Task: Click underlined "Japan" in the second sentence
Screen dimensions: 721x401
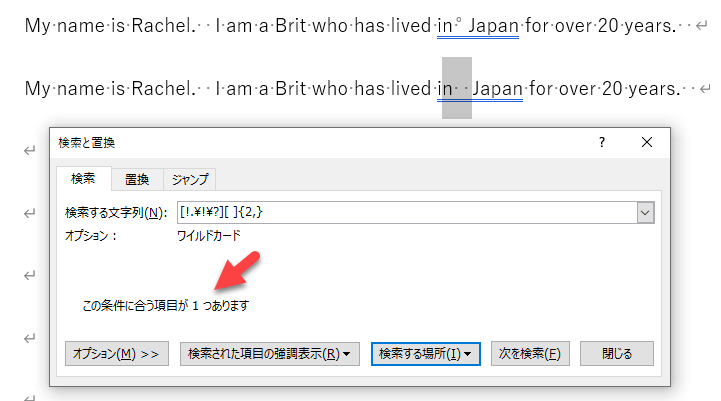Action: (x=497, y=89)
